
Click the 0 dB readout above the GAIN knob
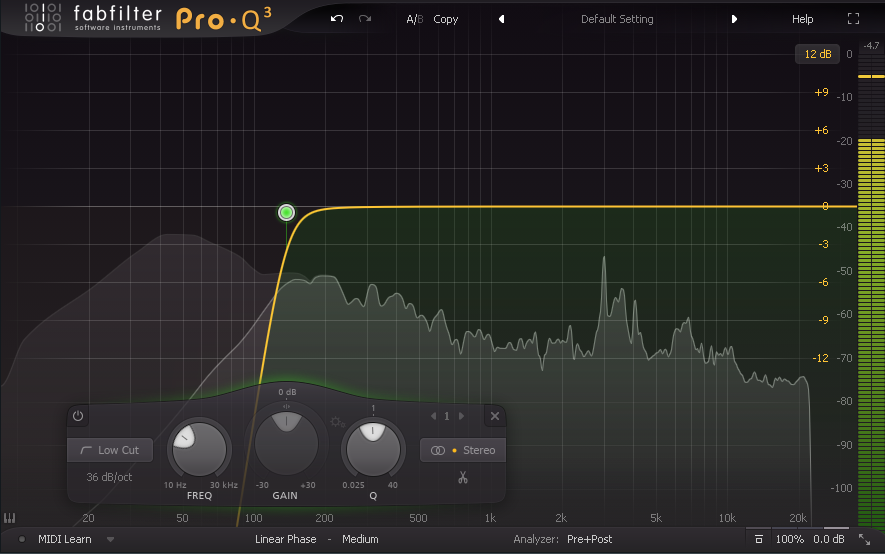(287, 392)
